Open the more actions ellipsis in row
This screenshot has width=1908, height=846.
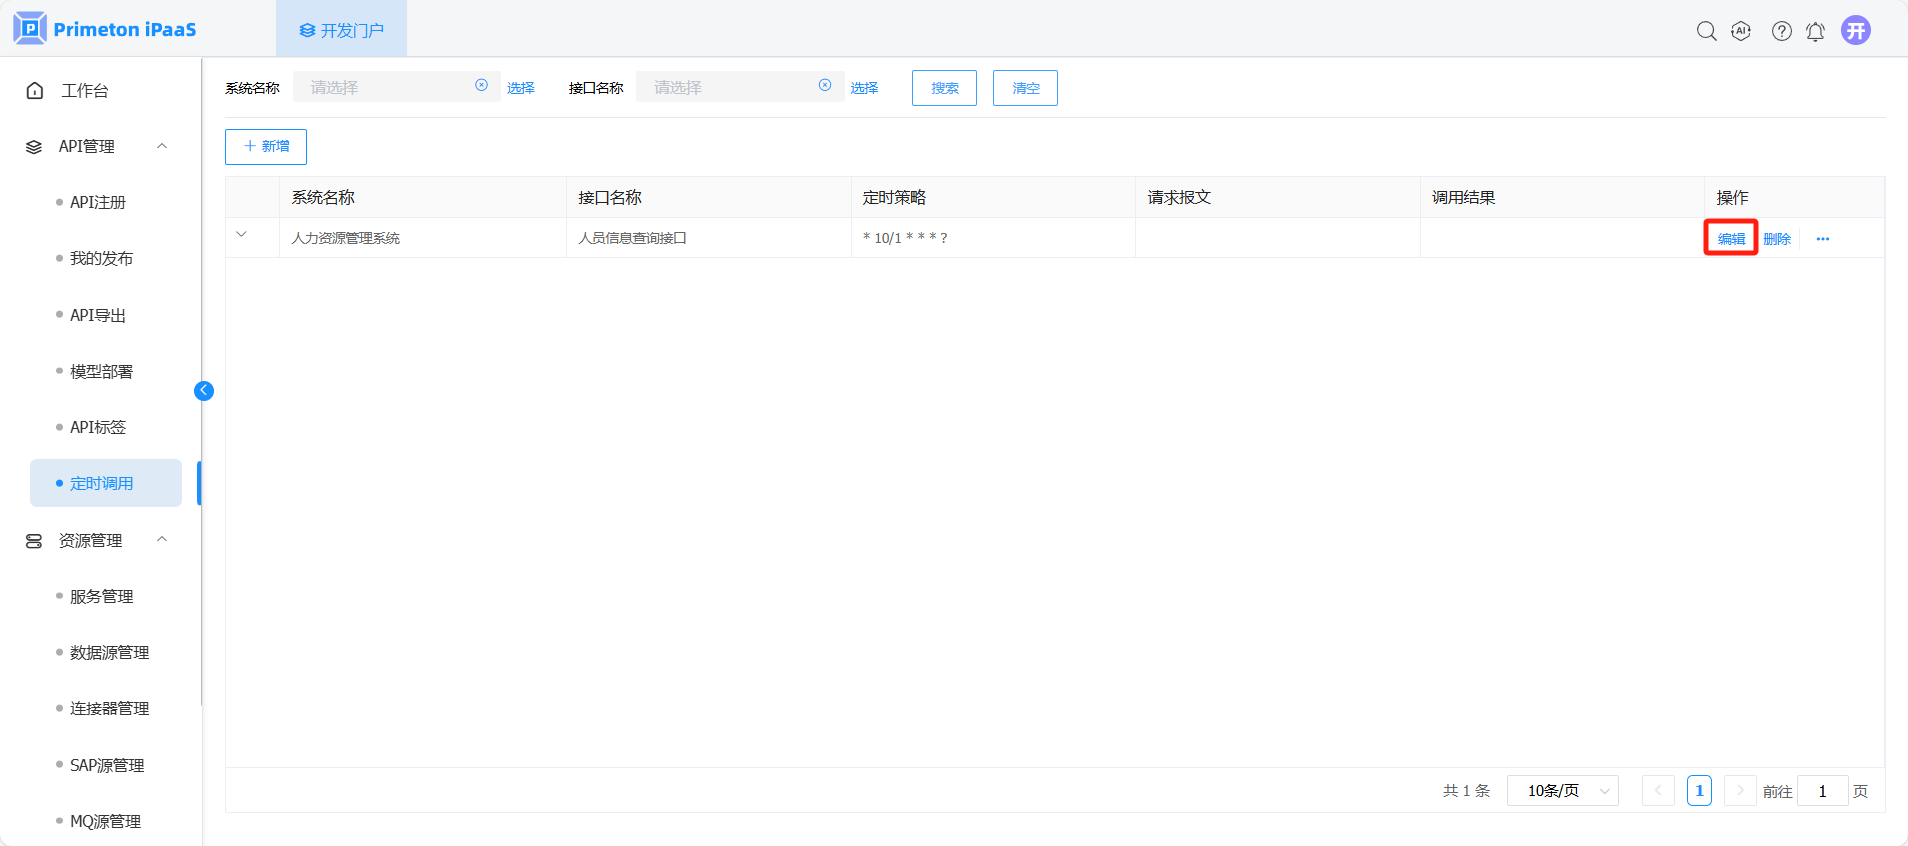(x=1822, y=239)
